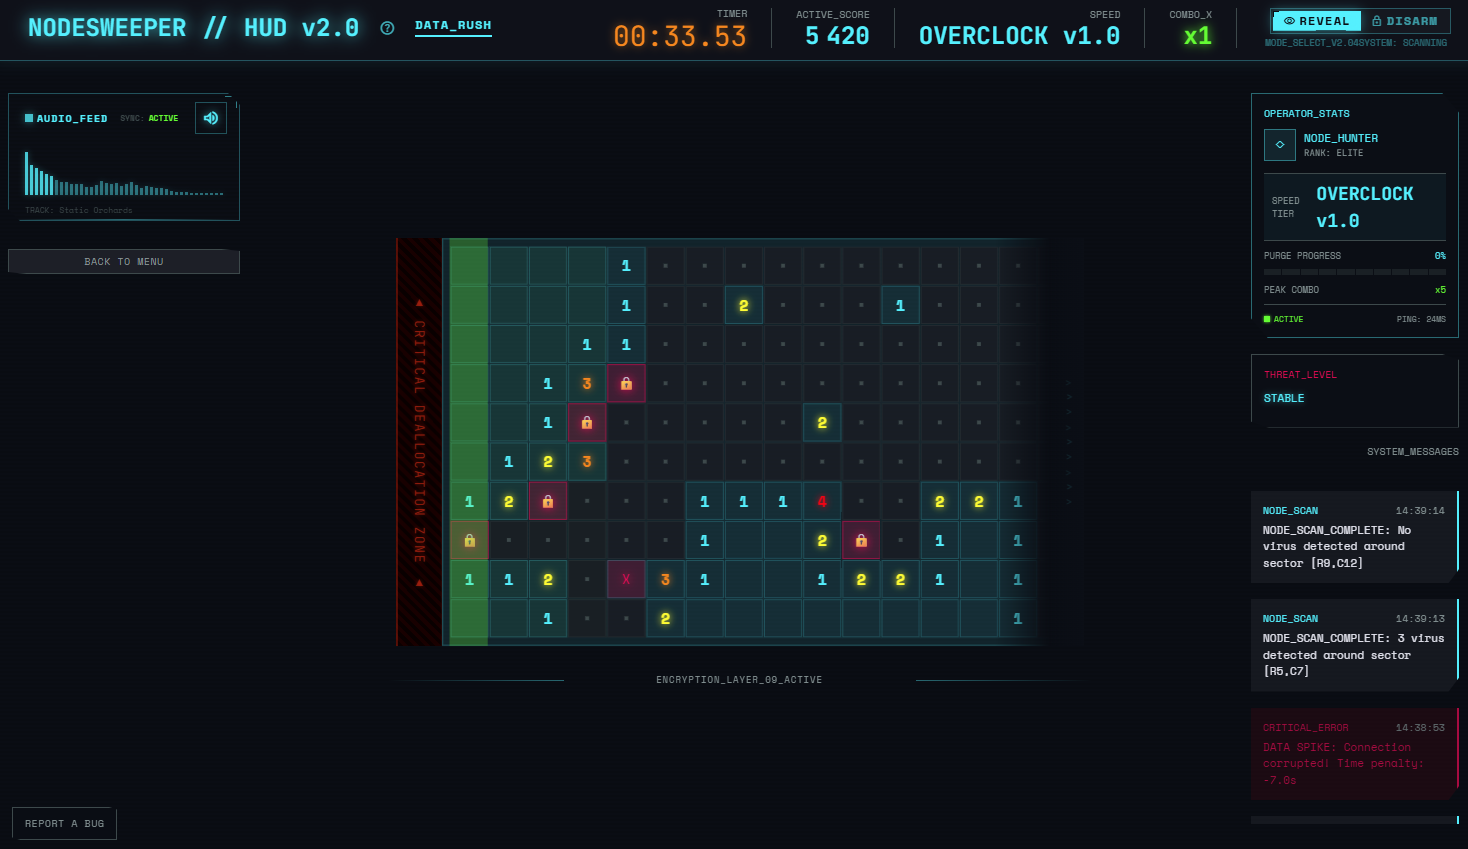Screen dimensions: 1468x849
Task: Click header speed text OVERCLOCK v1.0
Action: point(1019,36)
